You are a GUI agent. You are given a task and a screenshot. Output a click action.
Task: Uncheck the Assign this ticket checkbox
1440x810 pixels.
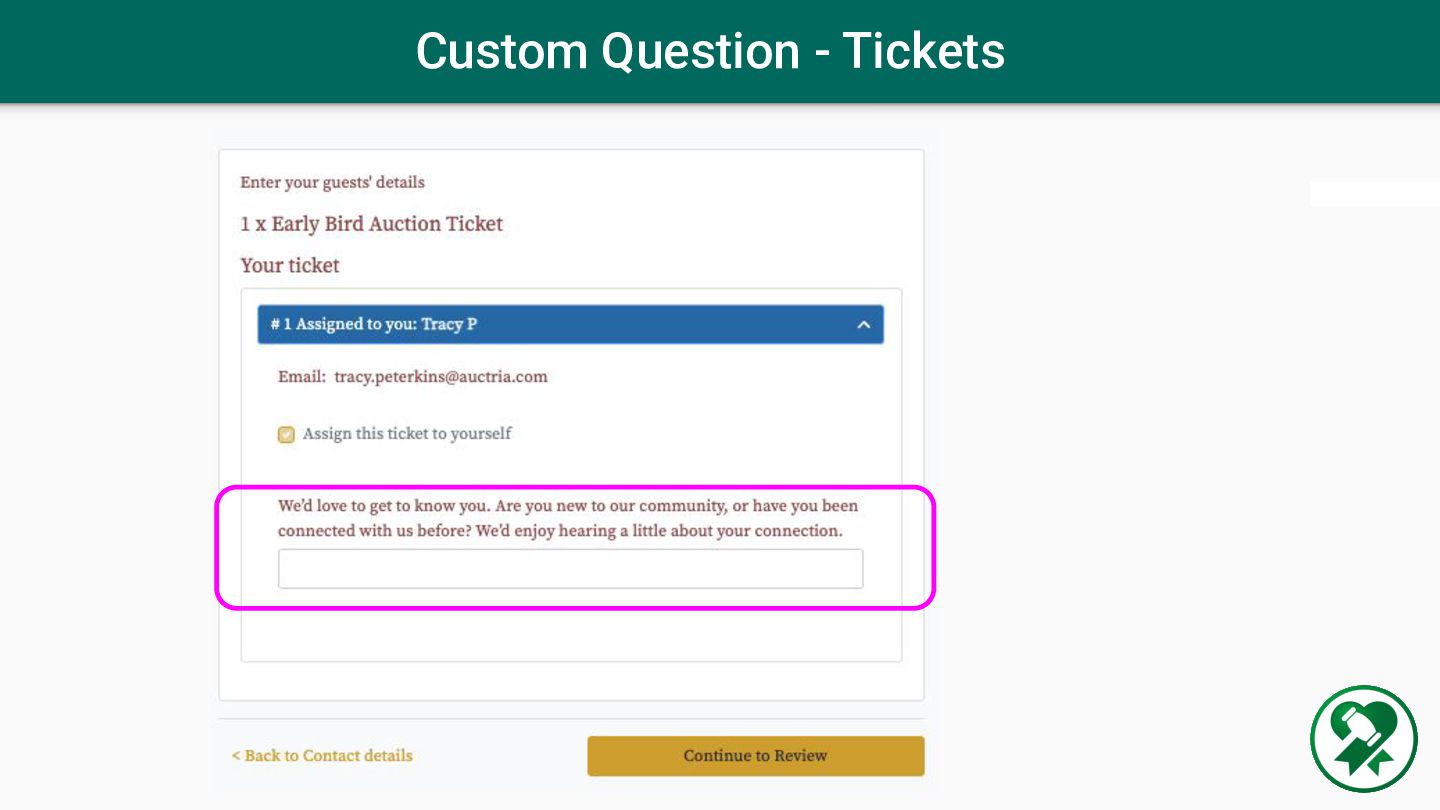[x=286, y=434]
